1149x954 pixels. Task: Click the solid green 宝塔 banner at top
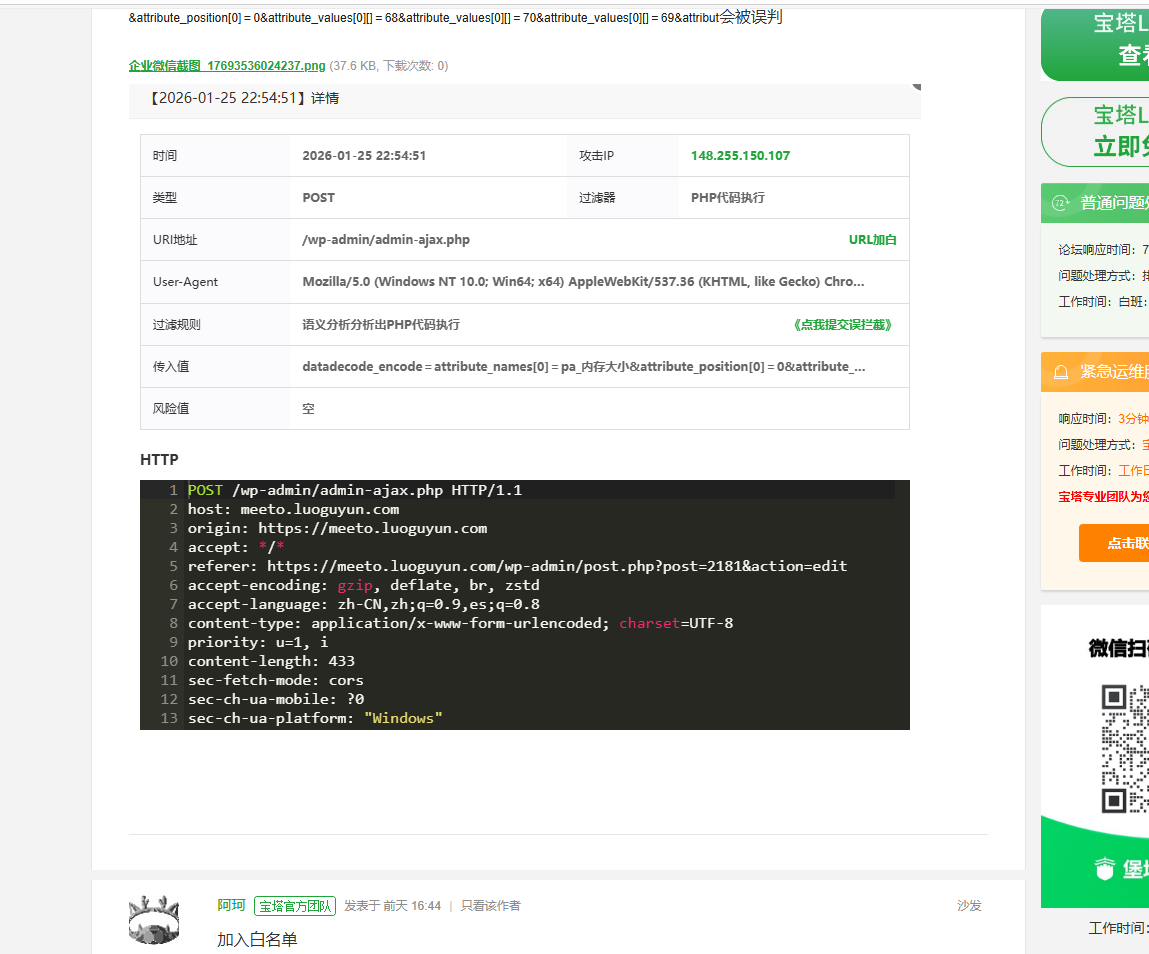coord(1096,42)
